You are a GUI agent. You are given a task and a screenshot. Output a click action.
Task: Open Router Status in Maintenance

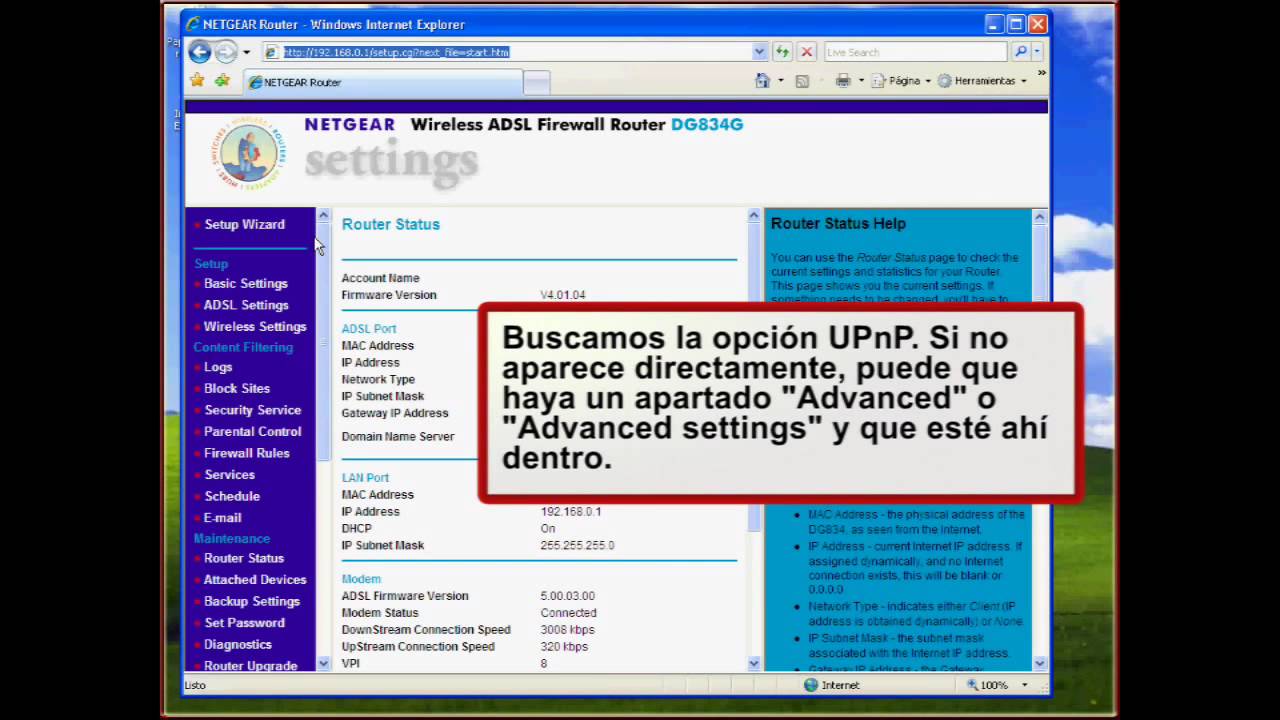[x=244, y=558]
